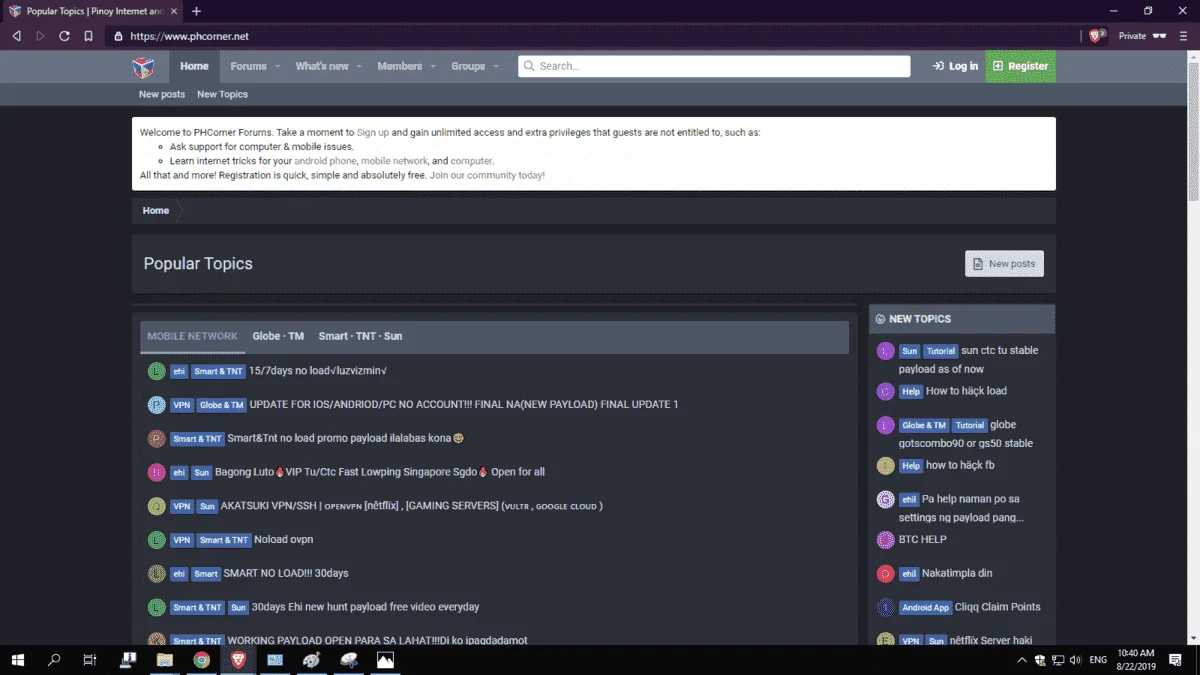
Task: Open topic 'Noload ovpn'
Action: tap(284, 539)
